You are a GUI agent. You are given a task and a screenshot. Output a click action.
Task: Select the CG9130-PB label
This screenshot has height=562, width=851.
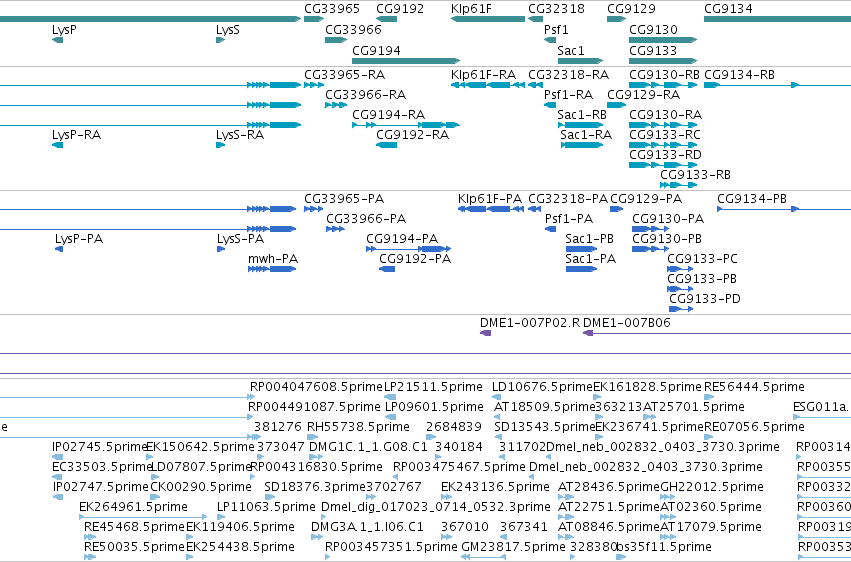667,239
